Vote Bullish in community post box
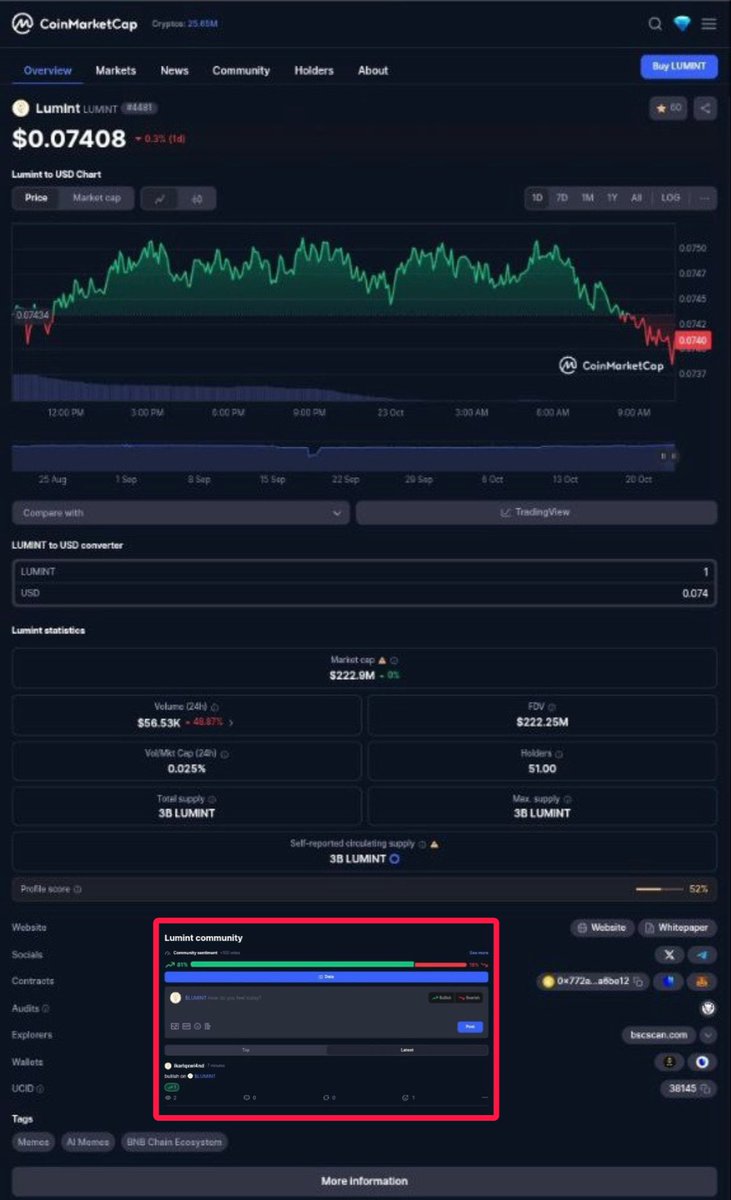 click(x=441, y=998)
